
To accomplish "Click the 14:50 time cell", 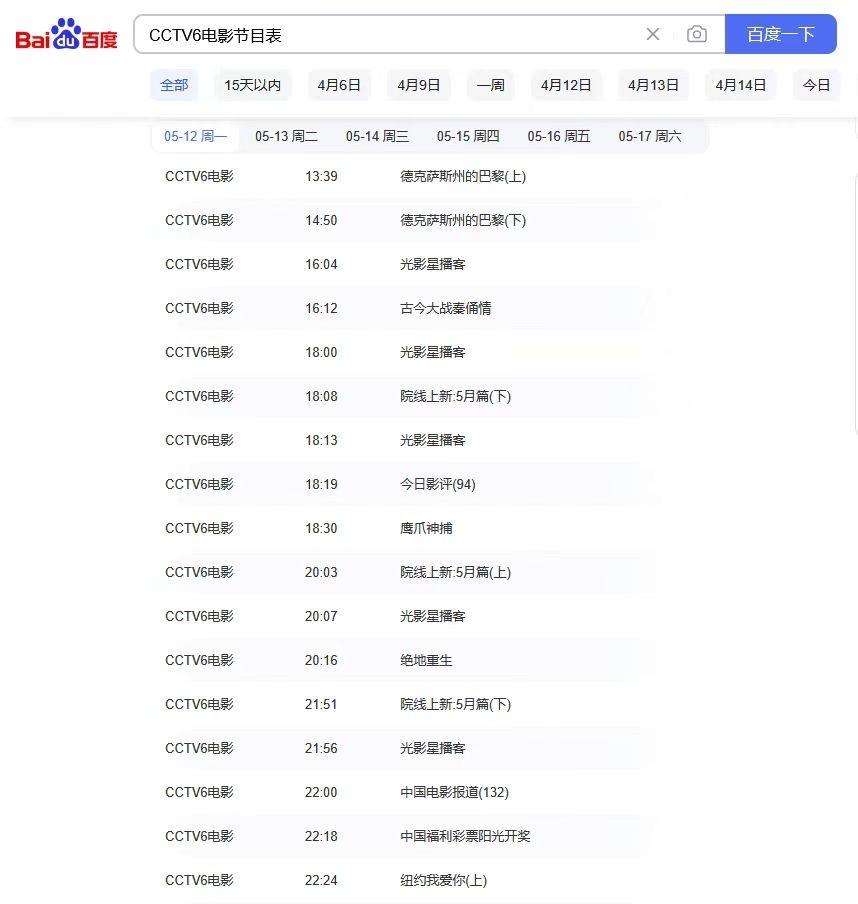I will coord(321,220).
